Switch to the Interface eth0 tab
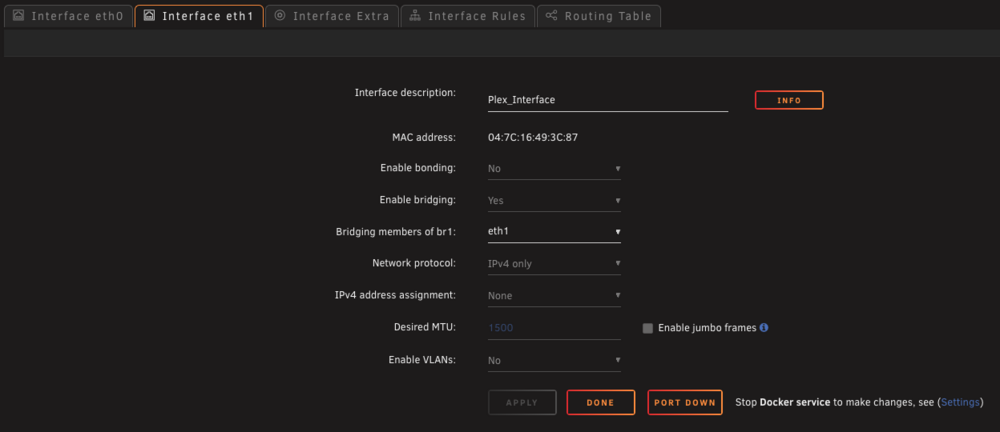 pyautogui.click(x=68, y=16)
